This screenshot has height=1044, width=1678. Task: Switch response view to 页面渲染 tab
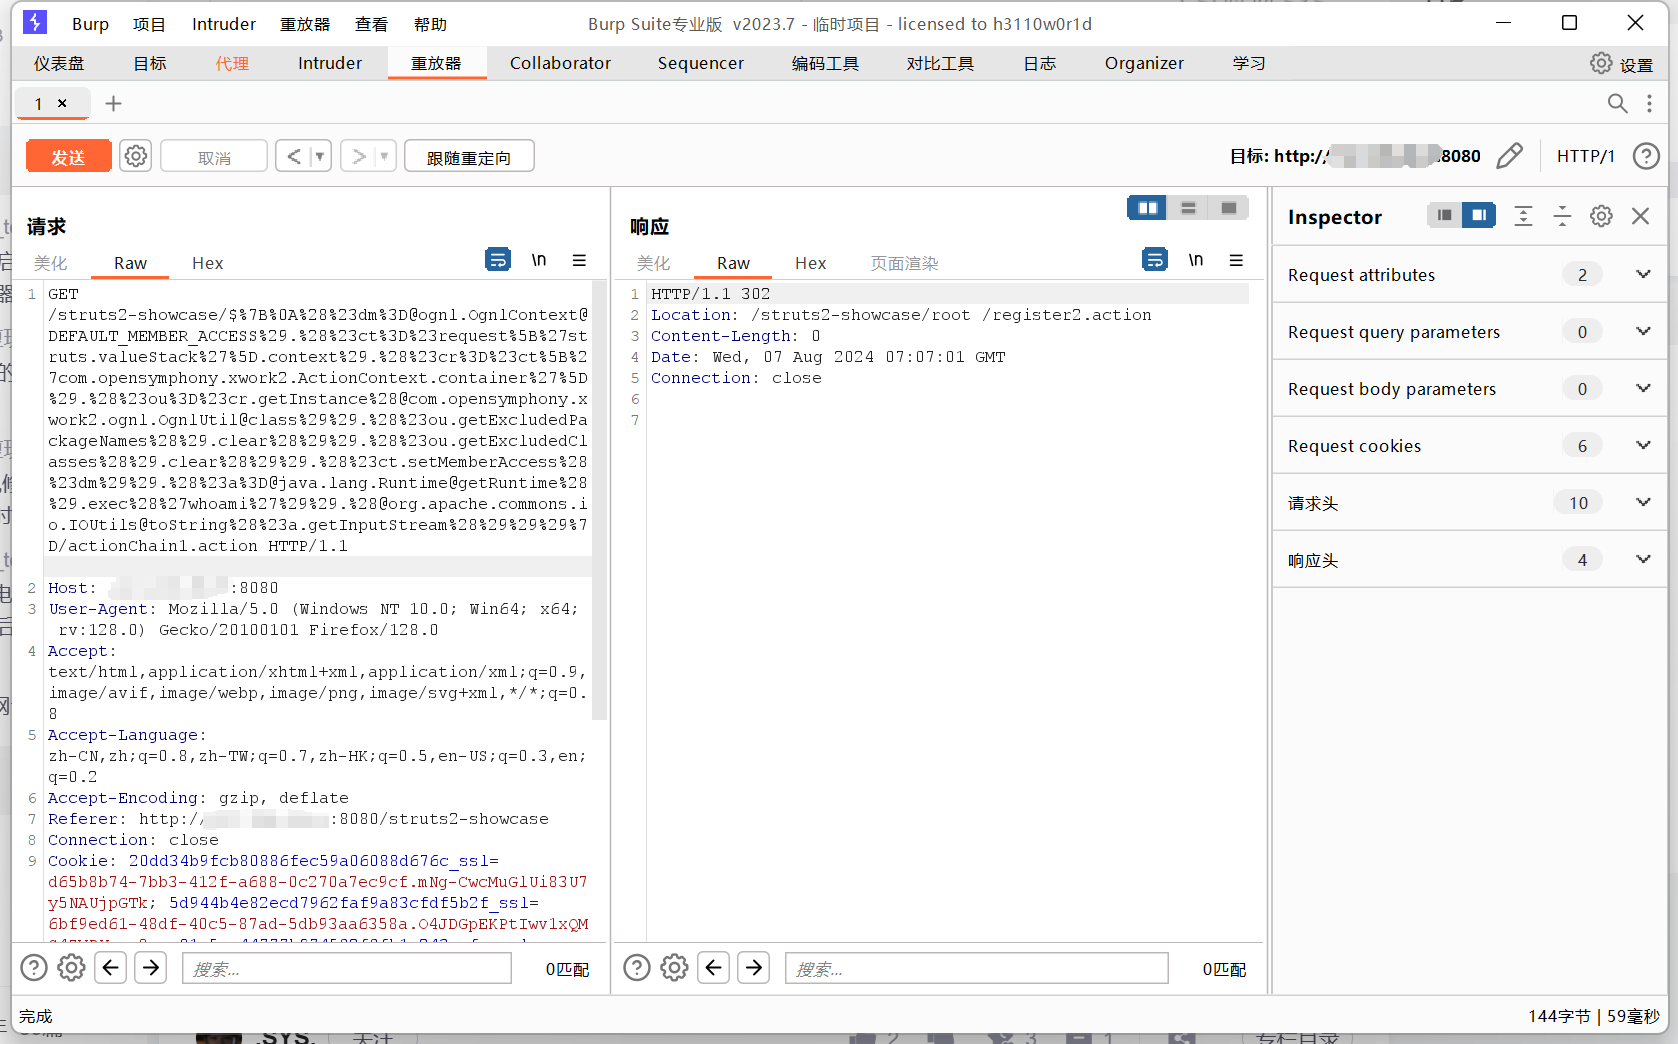904,263
